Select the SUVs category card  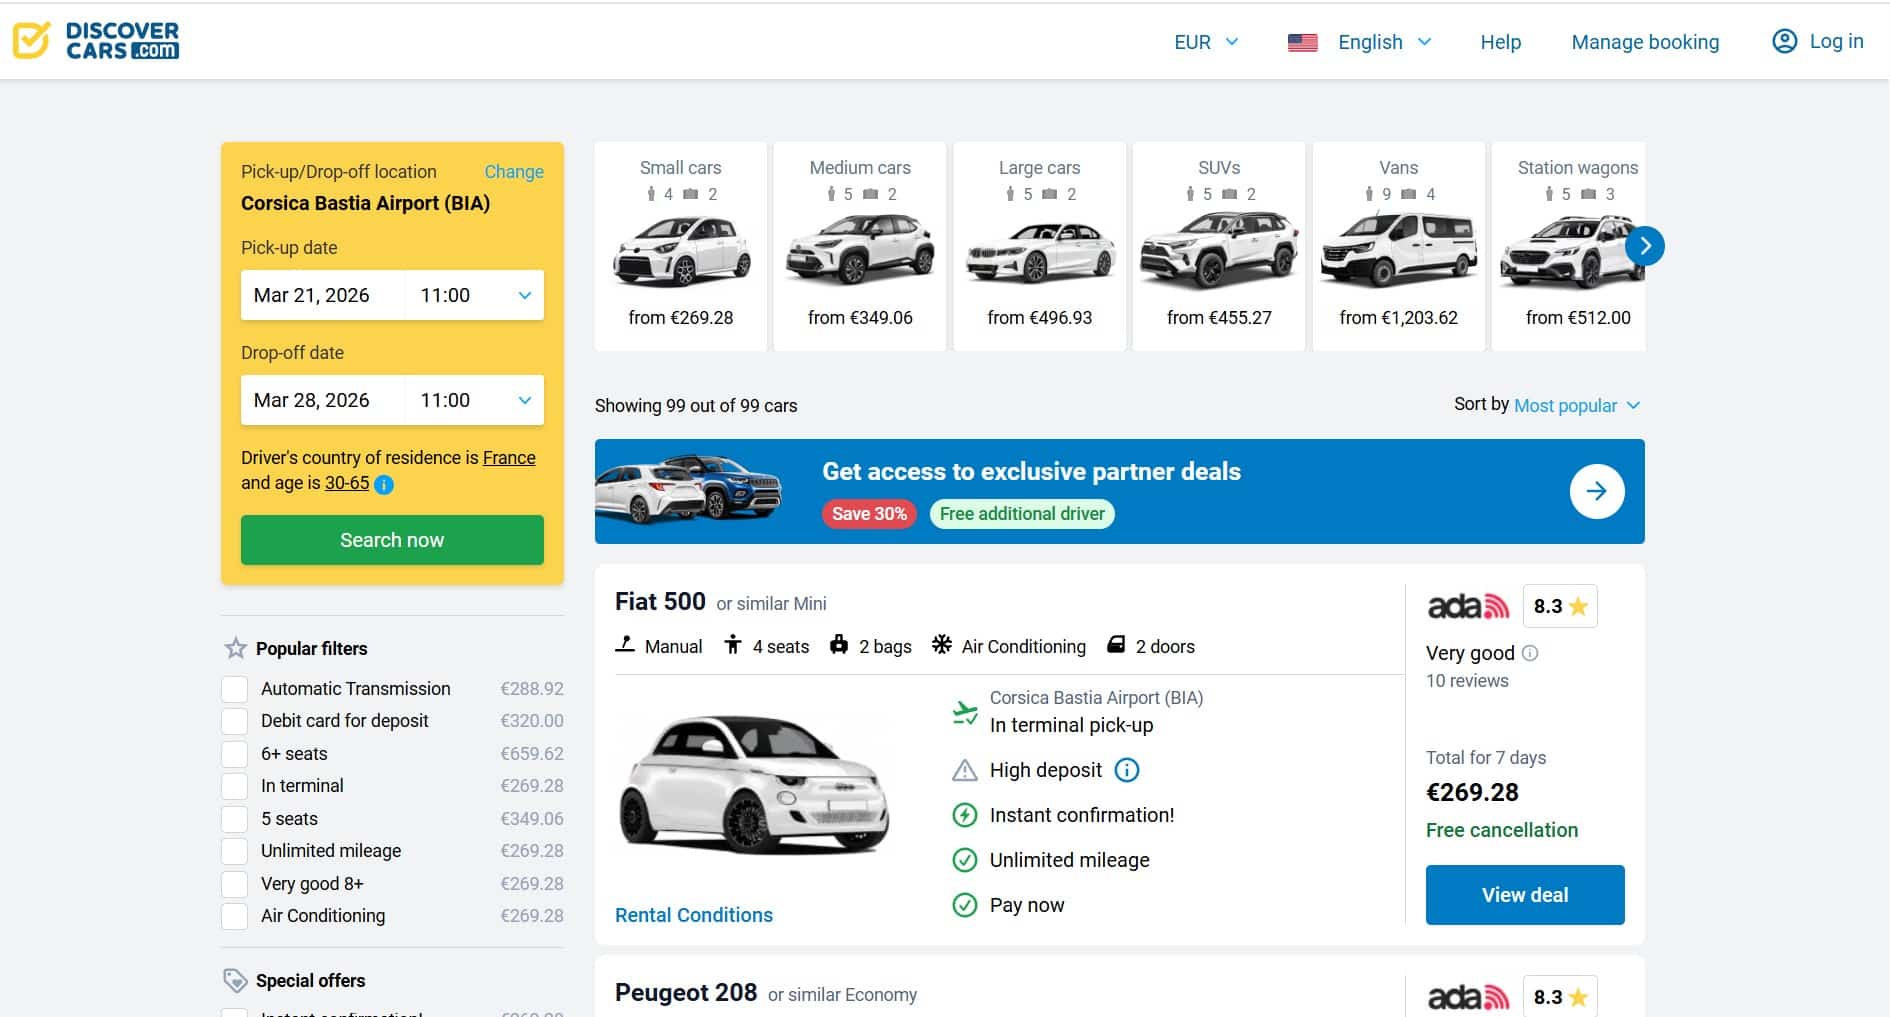pos(1218,246)
